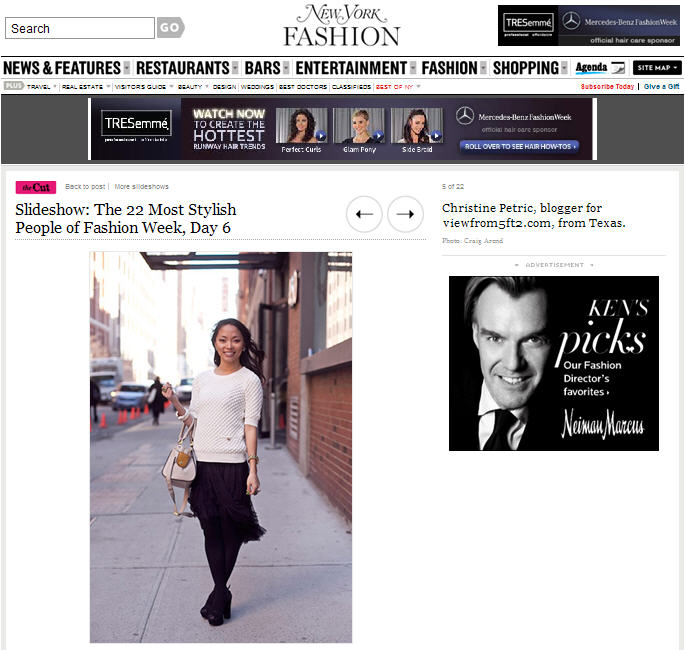Viewport: 685px width, 650px height.
Task: Click the GO search button
Action: (x=170, y=28)
